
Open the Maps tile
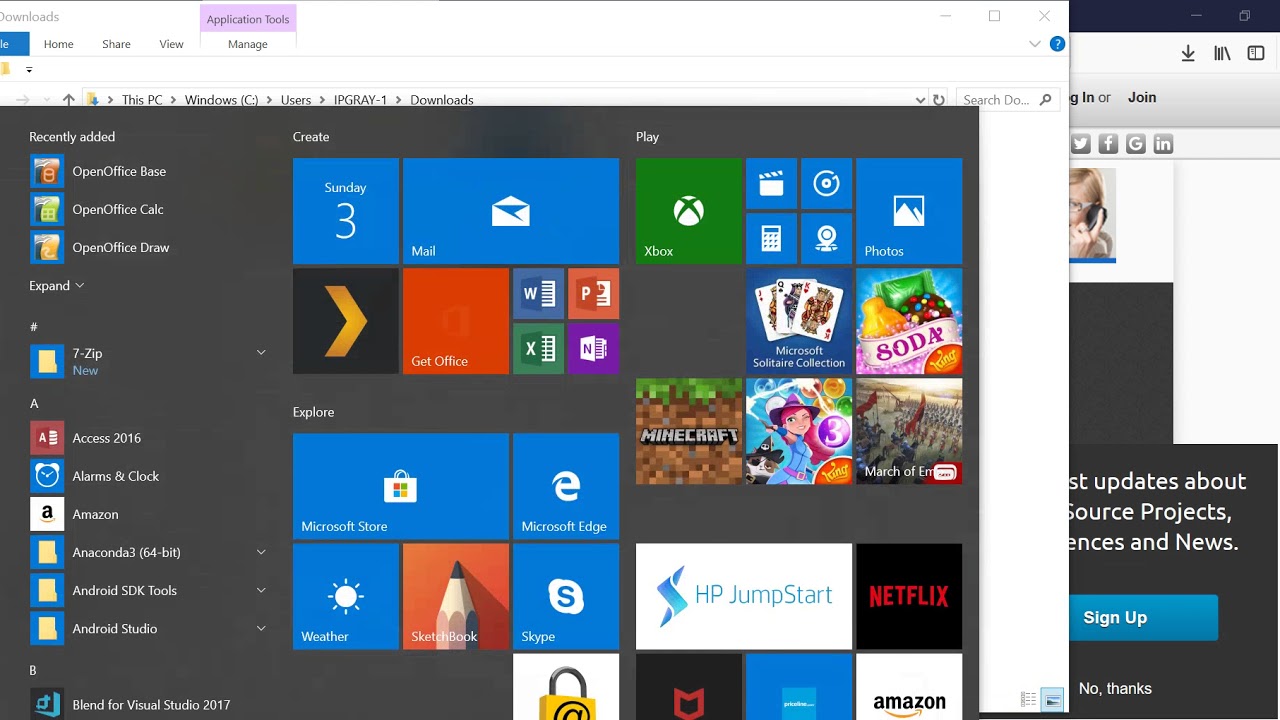826,239
